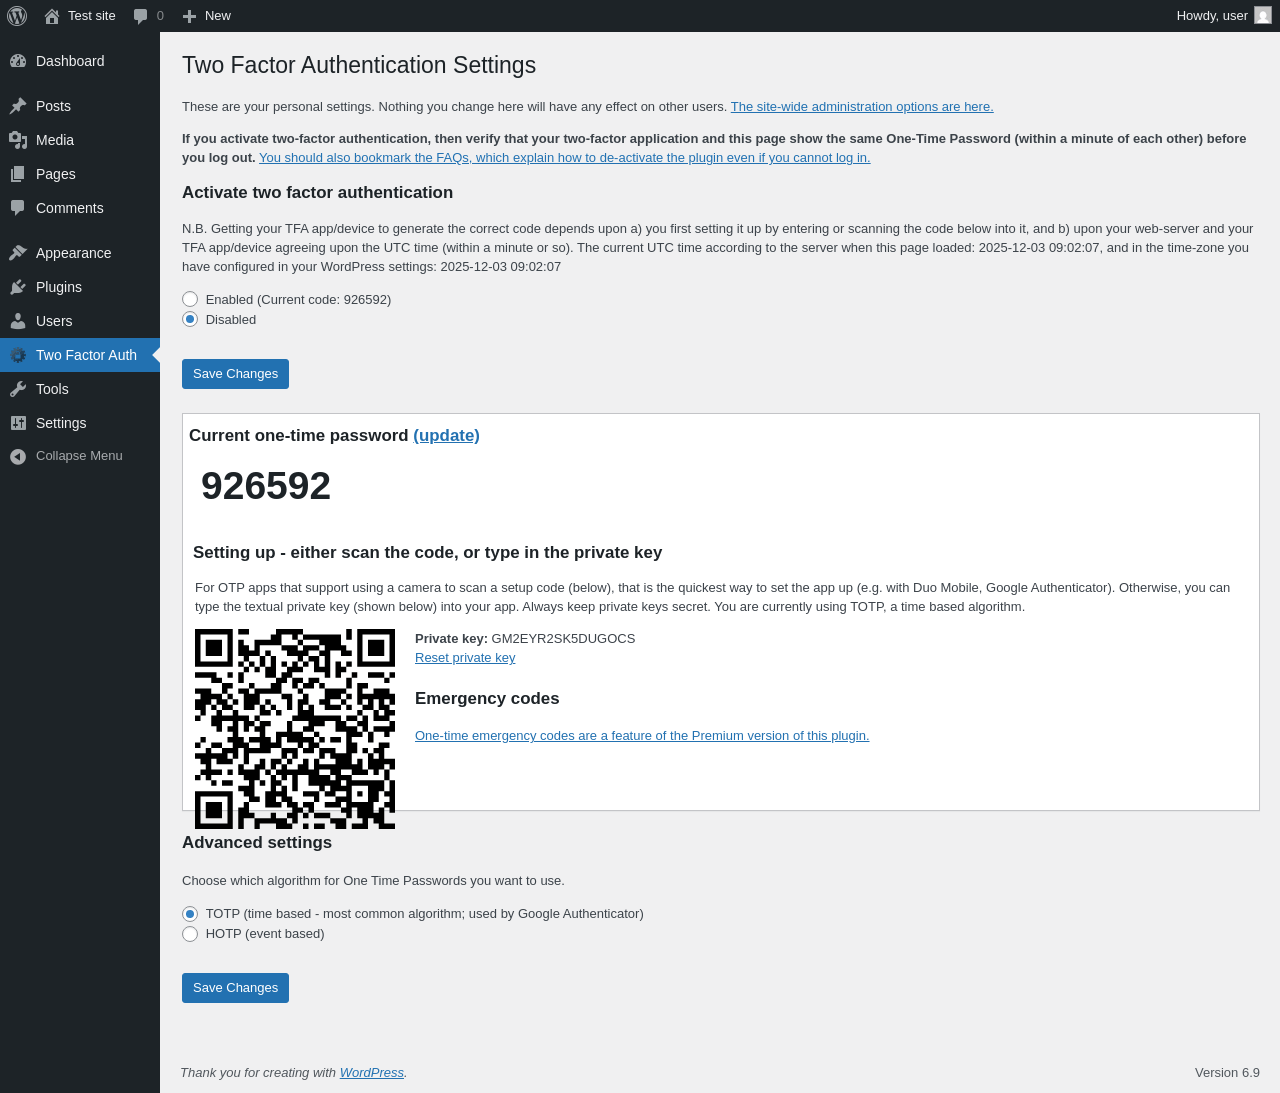
Task: Click the Users person icon
Action: pos(18,321)
